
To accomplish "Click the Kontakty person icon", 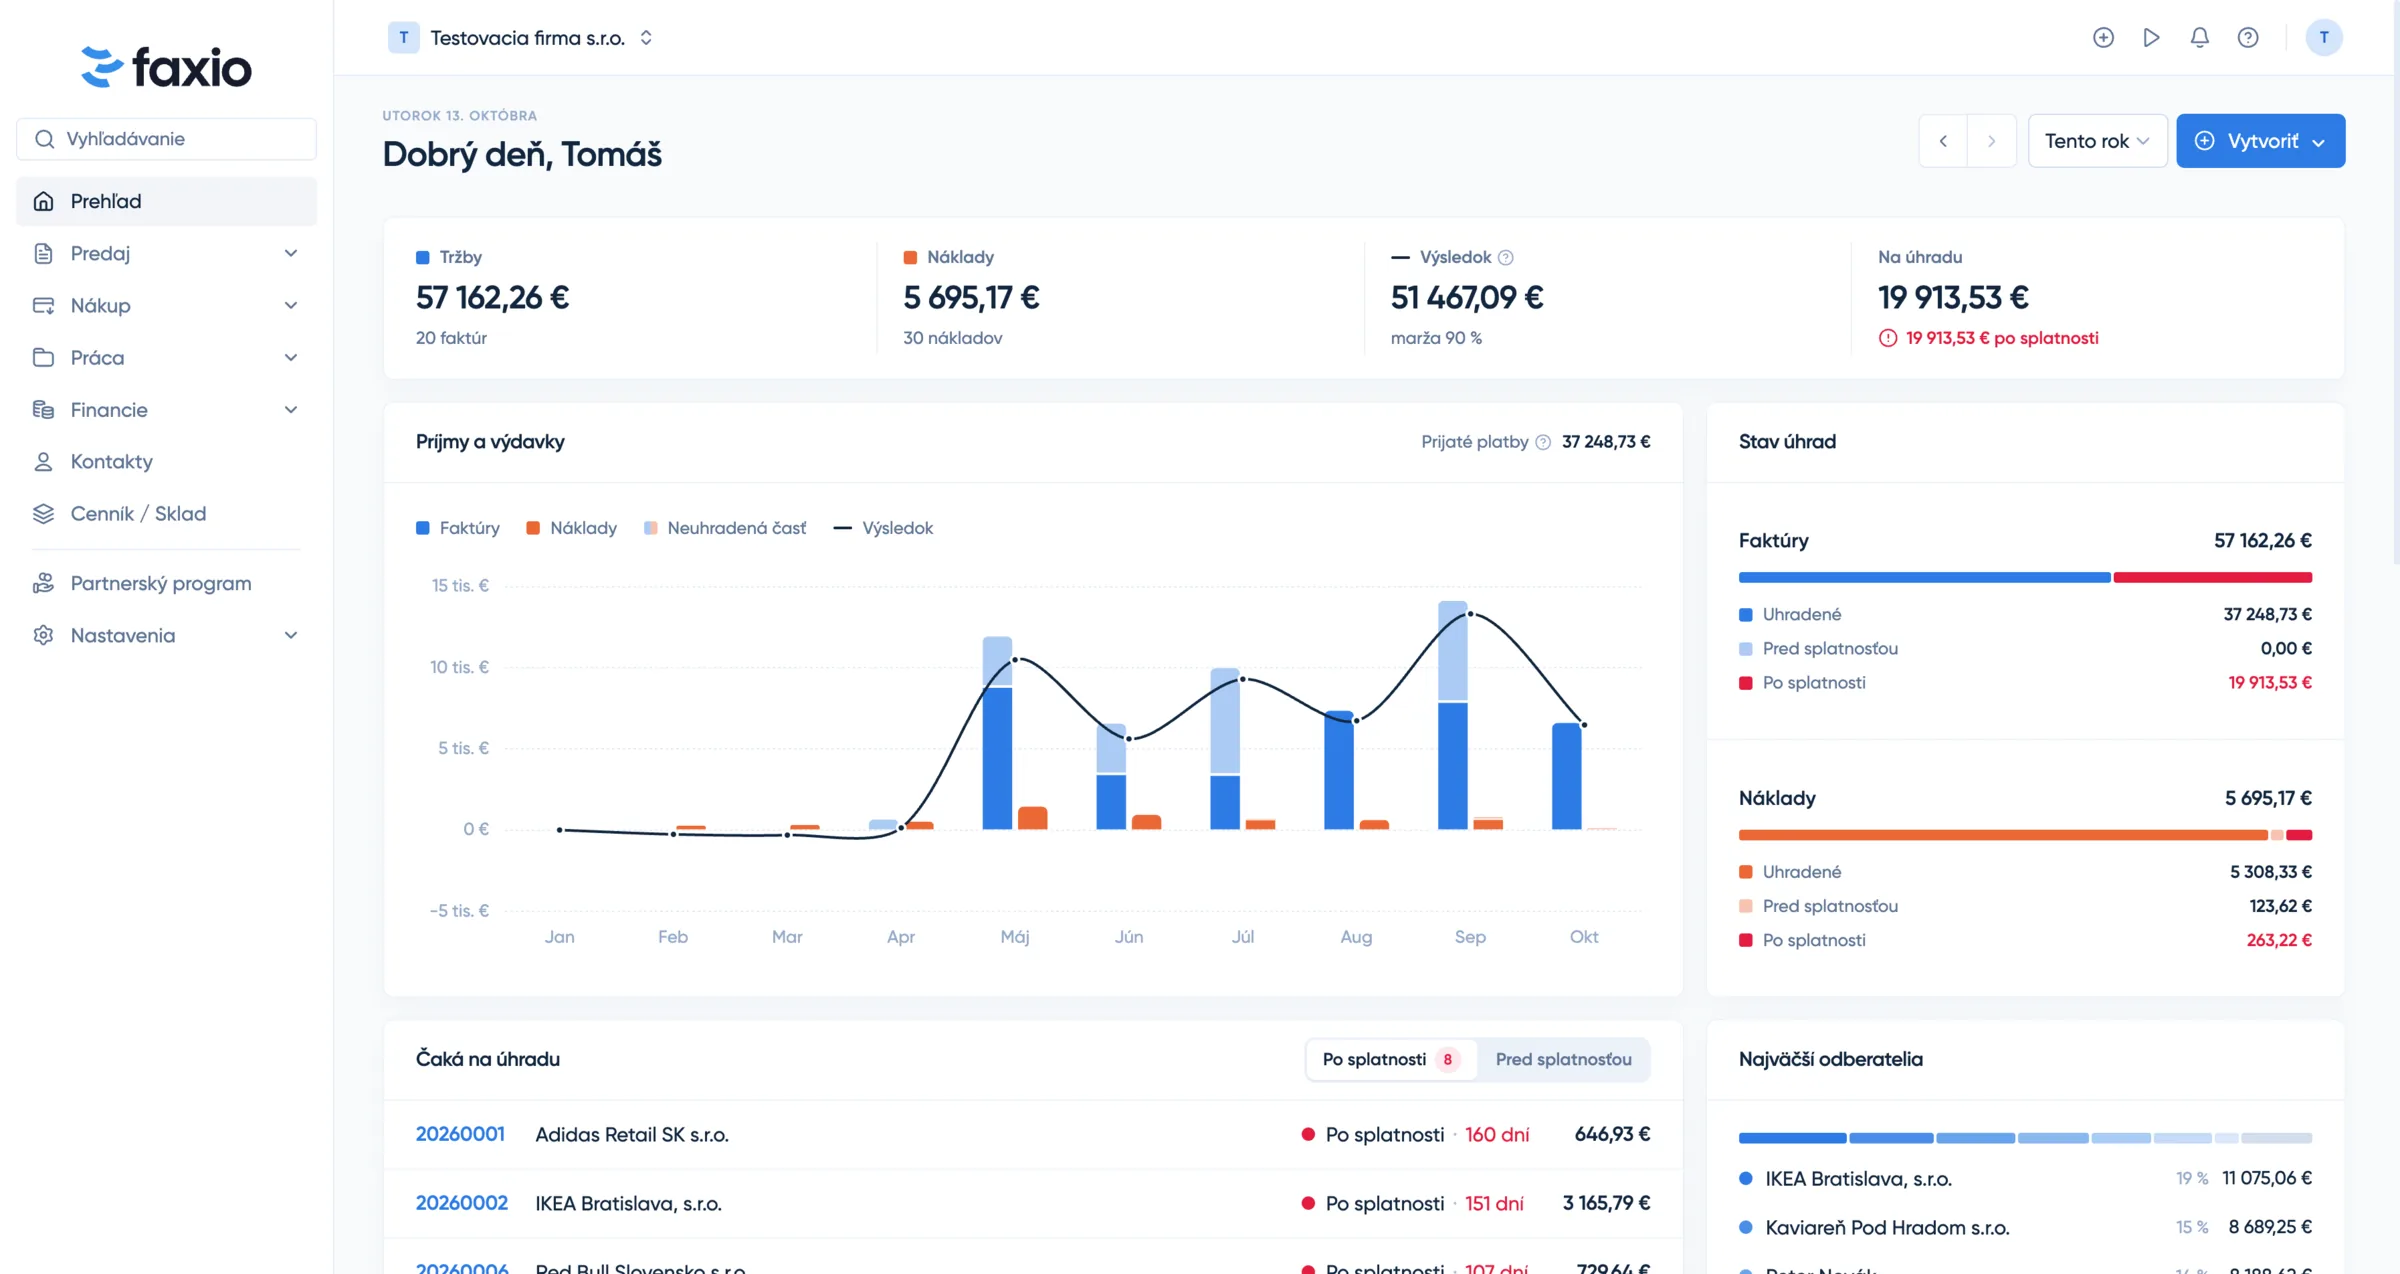I will pyautogui.click(x=43, y=461).
